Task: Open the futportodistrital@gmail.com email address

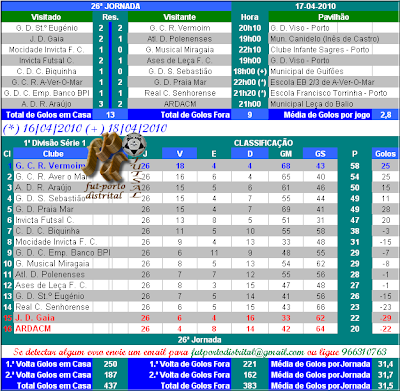Action: pos(247,352)
